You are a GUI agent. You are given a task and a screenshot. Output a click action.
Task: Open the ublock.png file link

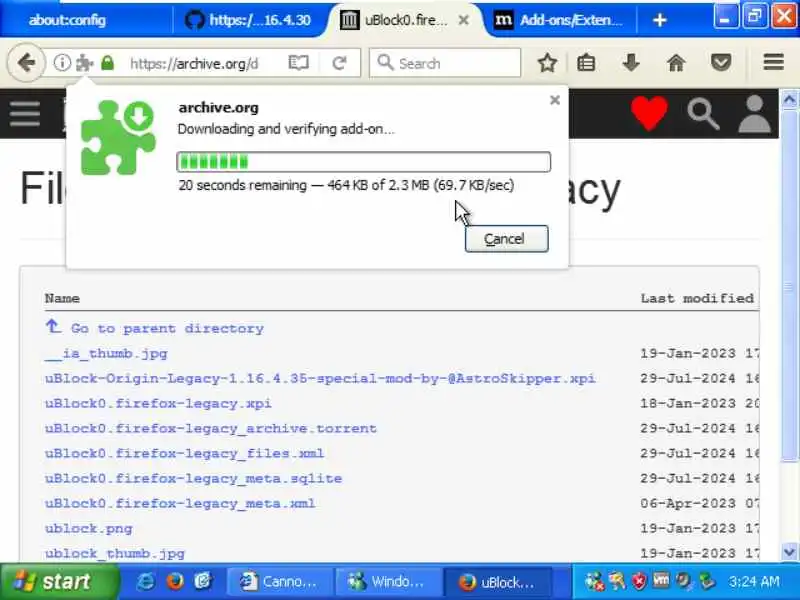89,529
